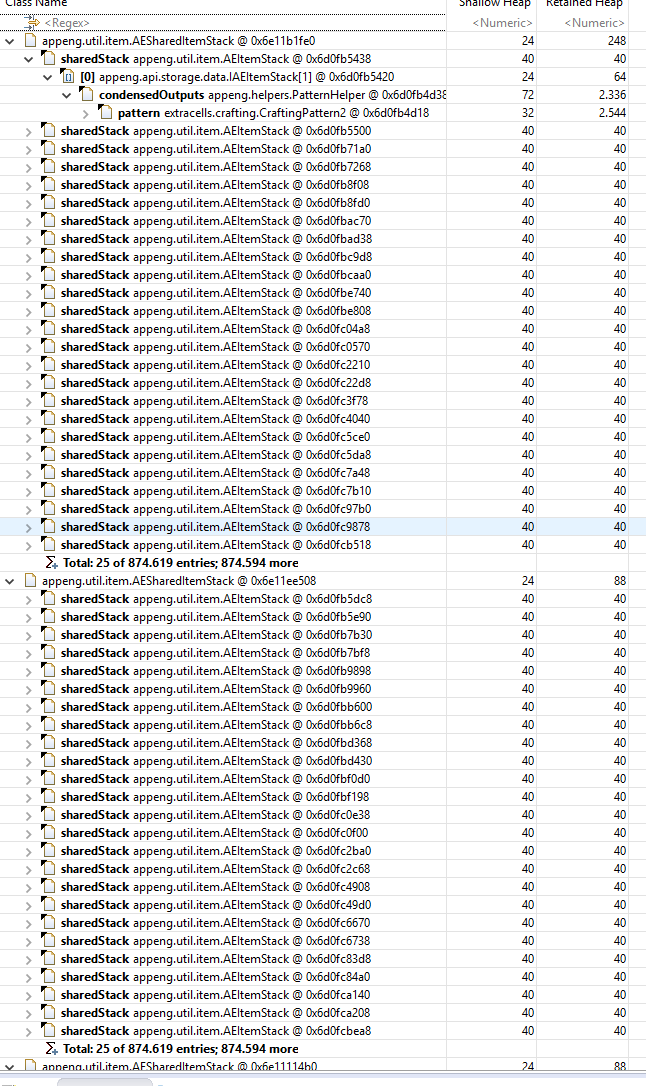This screenshot has height=1086, width=646.
Task: Click object icon of AESharedItemStack @ 0x6e11b1fe0
Action: pyautogui.click(x=30, y=40)
